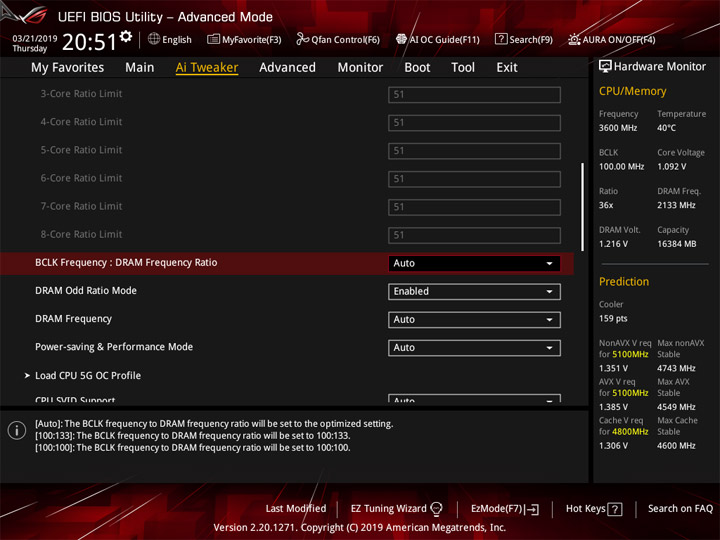This screenshot has width=720, height=540.
Task: Click the 16384 MB capacity value
Action: [676, 244]
